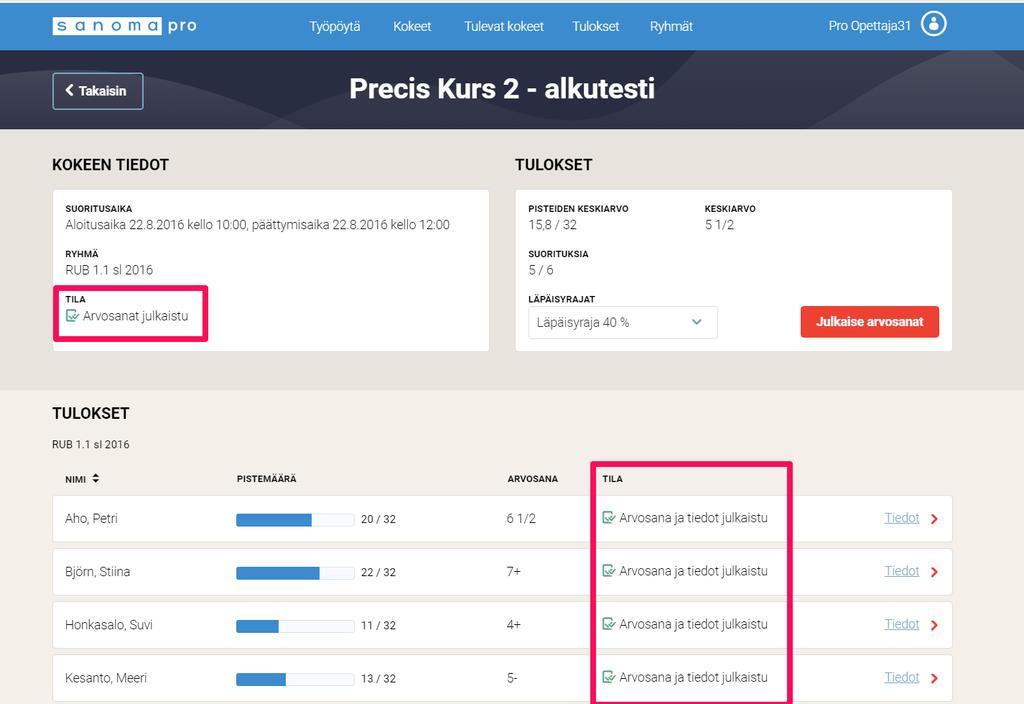The height and width of the screenshot is (704, 1024).
Task: Select the name Björn, Stiina
Action: tap(97, 571)
